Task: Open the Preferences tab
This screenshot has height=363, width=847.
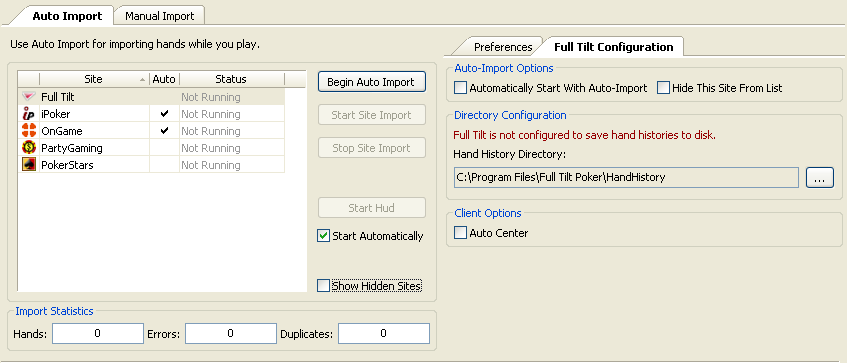Action: click(503, 47)
